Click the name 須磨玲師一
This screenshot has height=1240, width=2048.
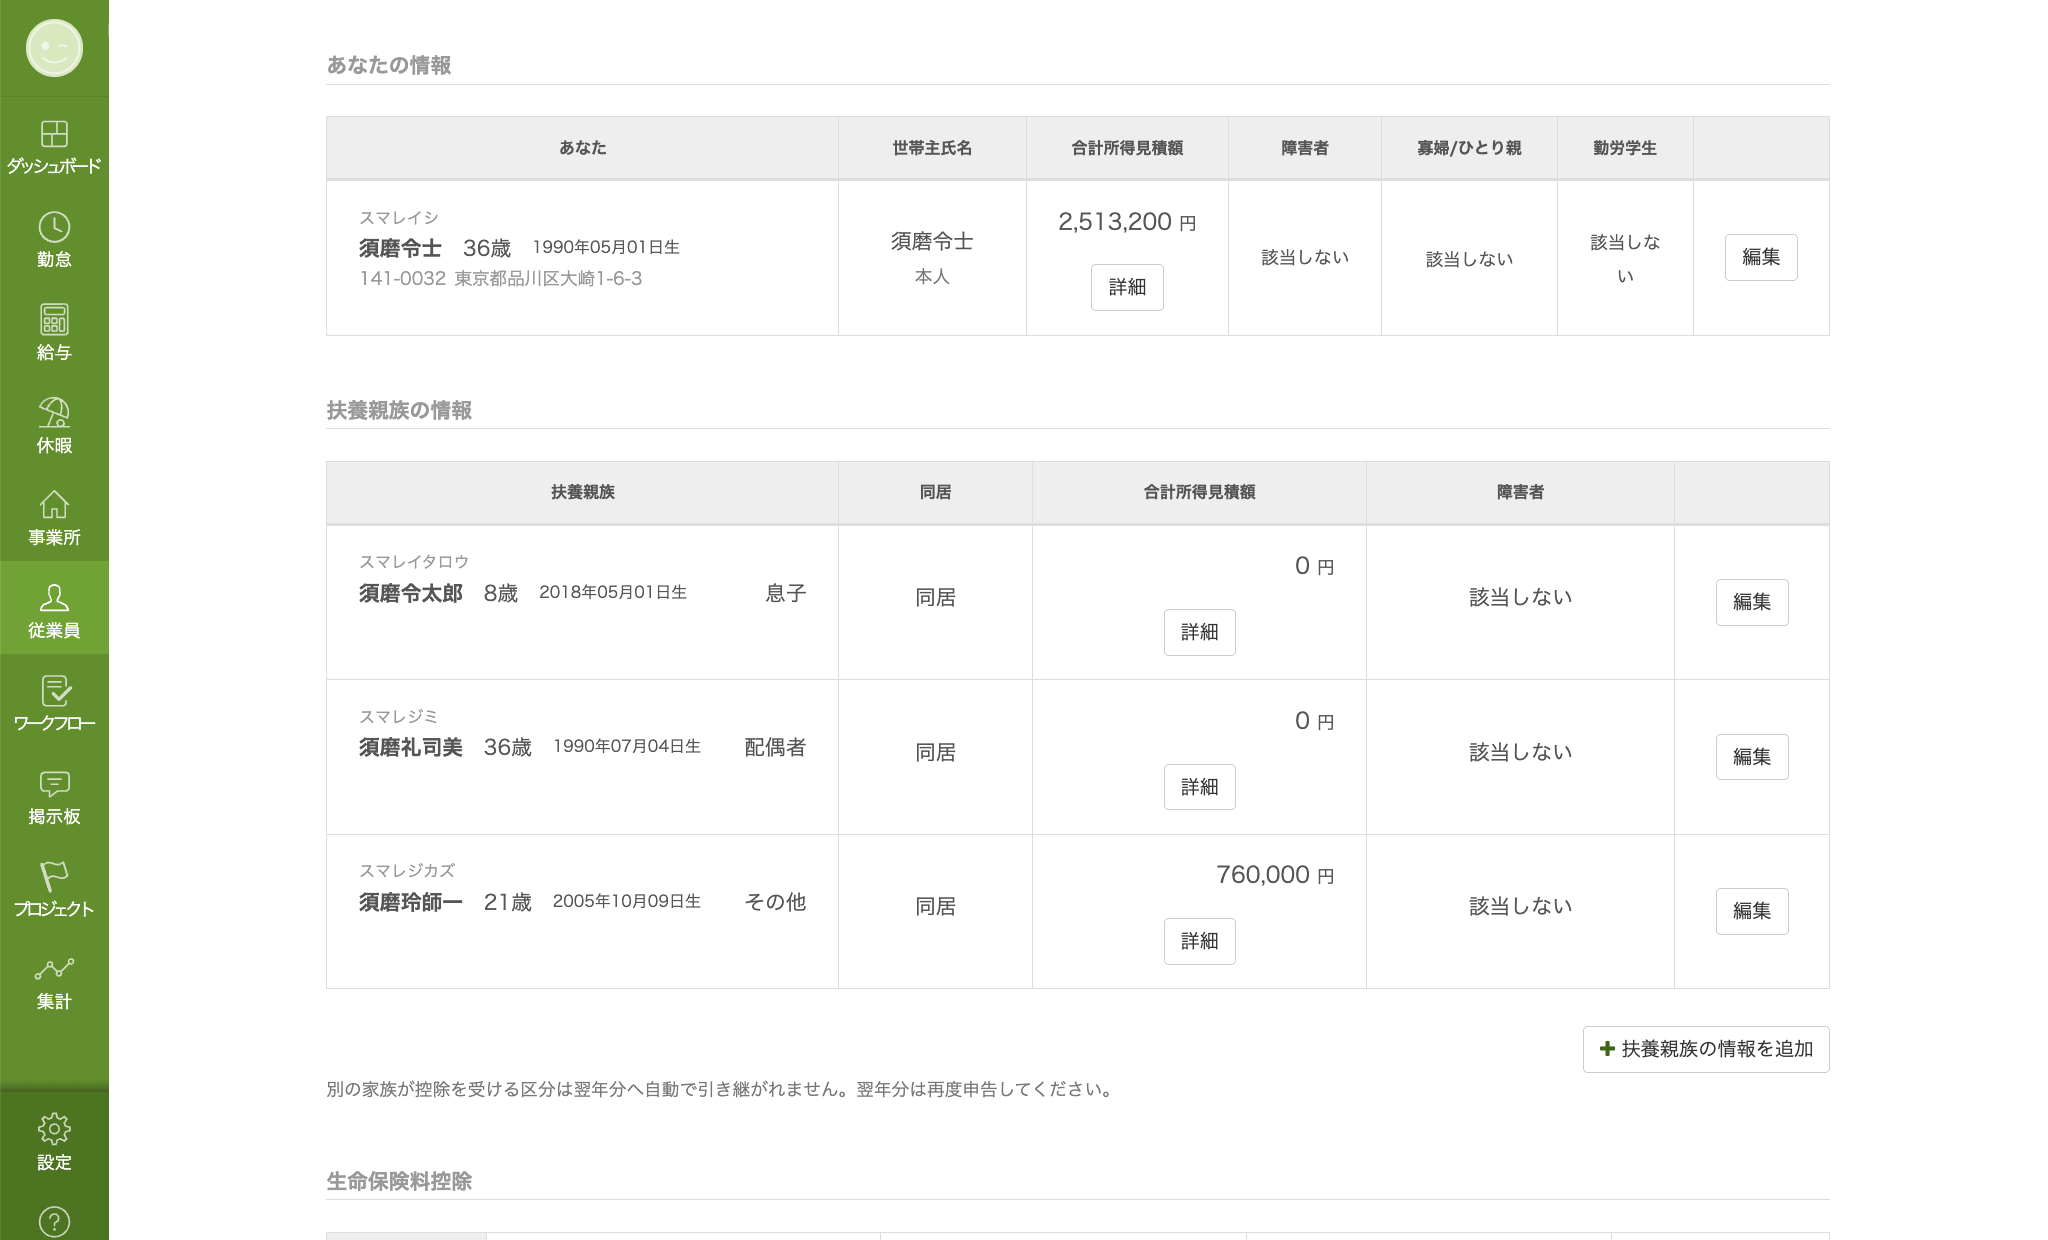click(x=411, y=903)
